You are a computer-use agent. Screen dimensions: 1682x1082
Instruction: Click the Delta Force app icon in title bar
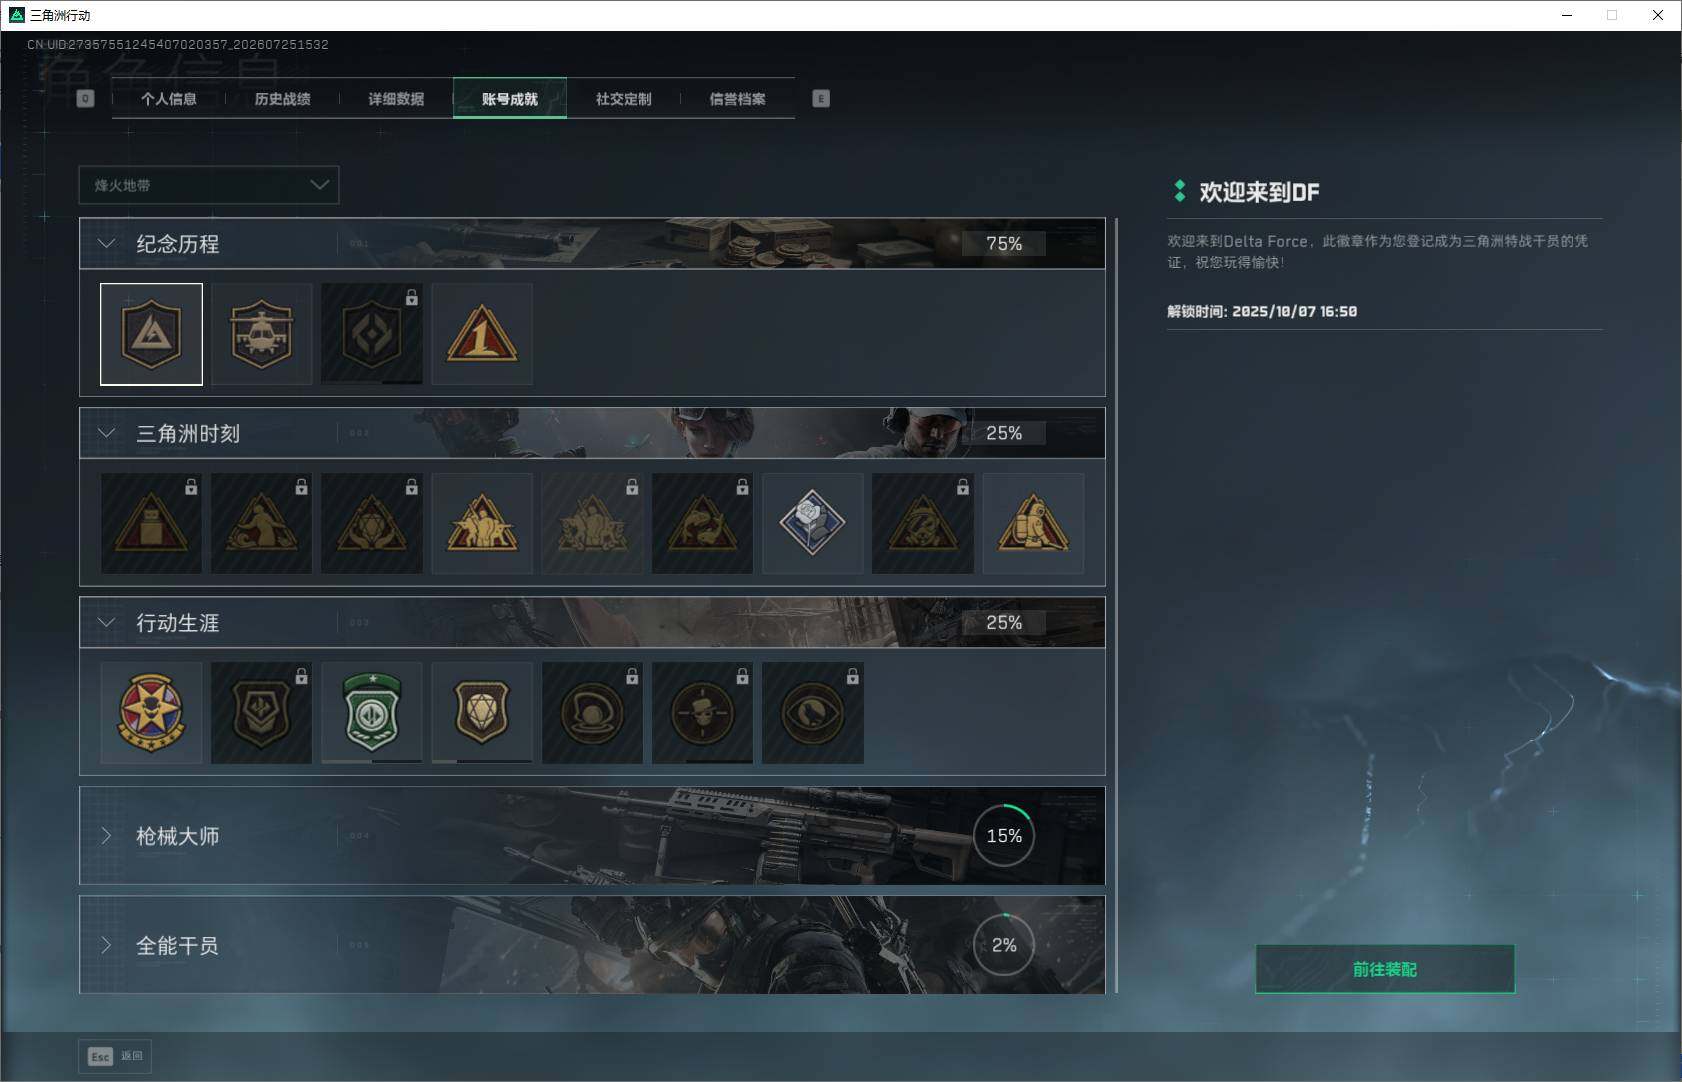(x=15, y=15)
